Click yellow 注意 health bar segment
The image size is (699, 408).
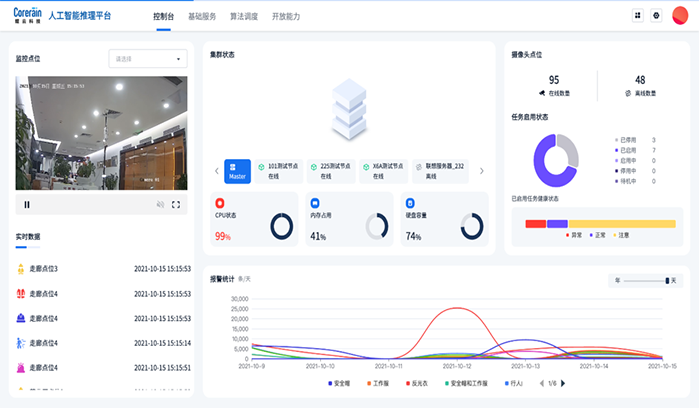click(x=622, y=224)
